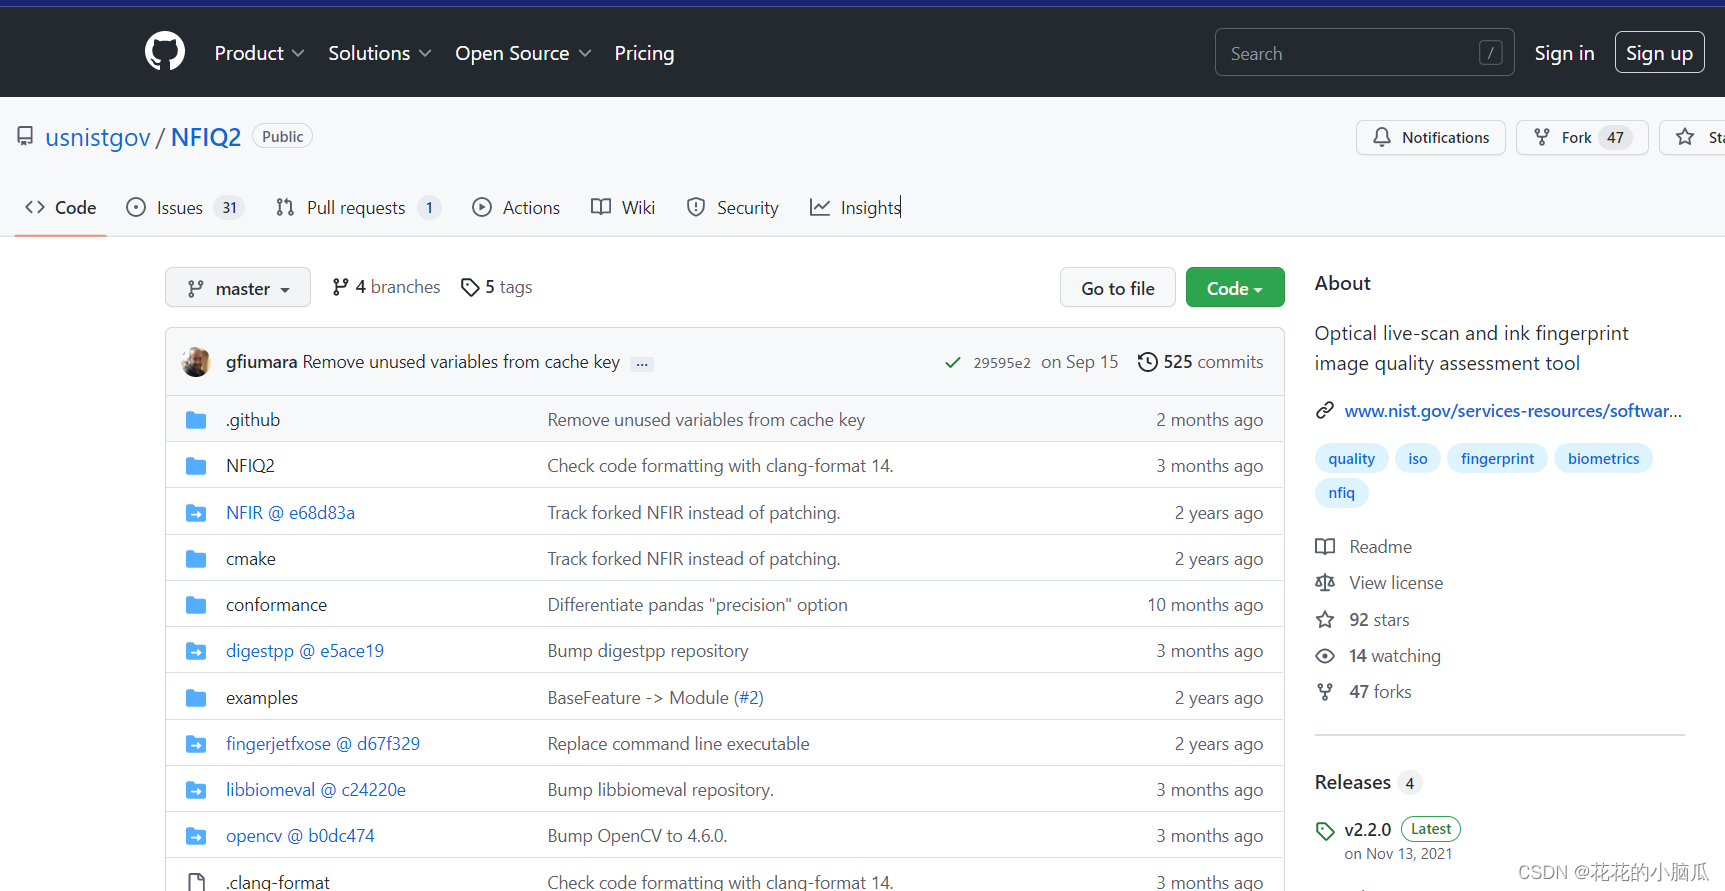Expand the Open Source menu
Viewport: 1725px width, 891px height.
[523, 53]
